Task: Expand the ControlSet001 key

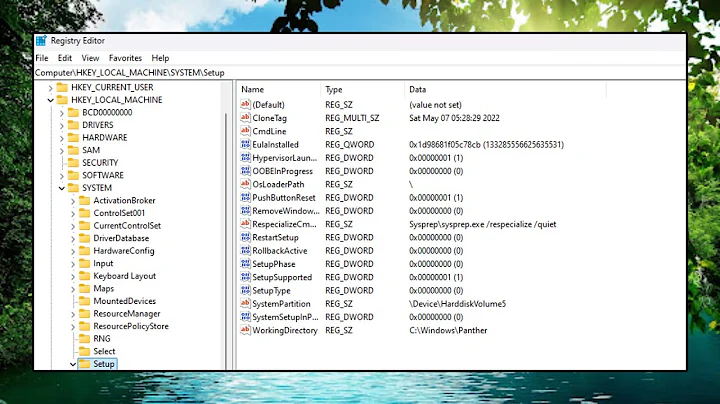Action: [73, 213]
